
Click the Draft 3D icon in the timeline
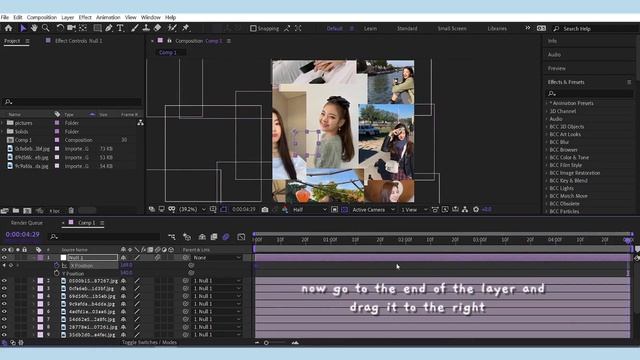pyautogui.click(x=187, y=237)
